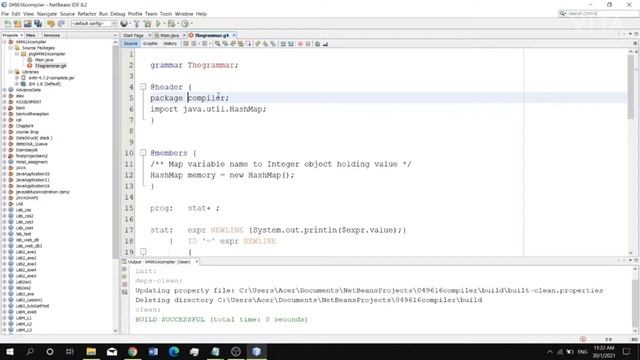Click the code editor vertical scrollbar
The width and height of the screenshot is (640, 360).
631,87
